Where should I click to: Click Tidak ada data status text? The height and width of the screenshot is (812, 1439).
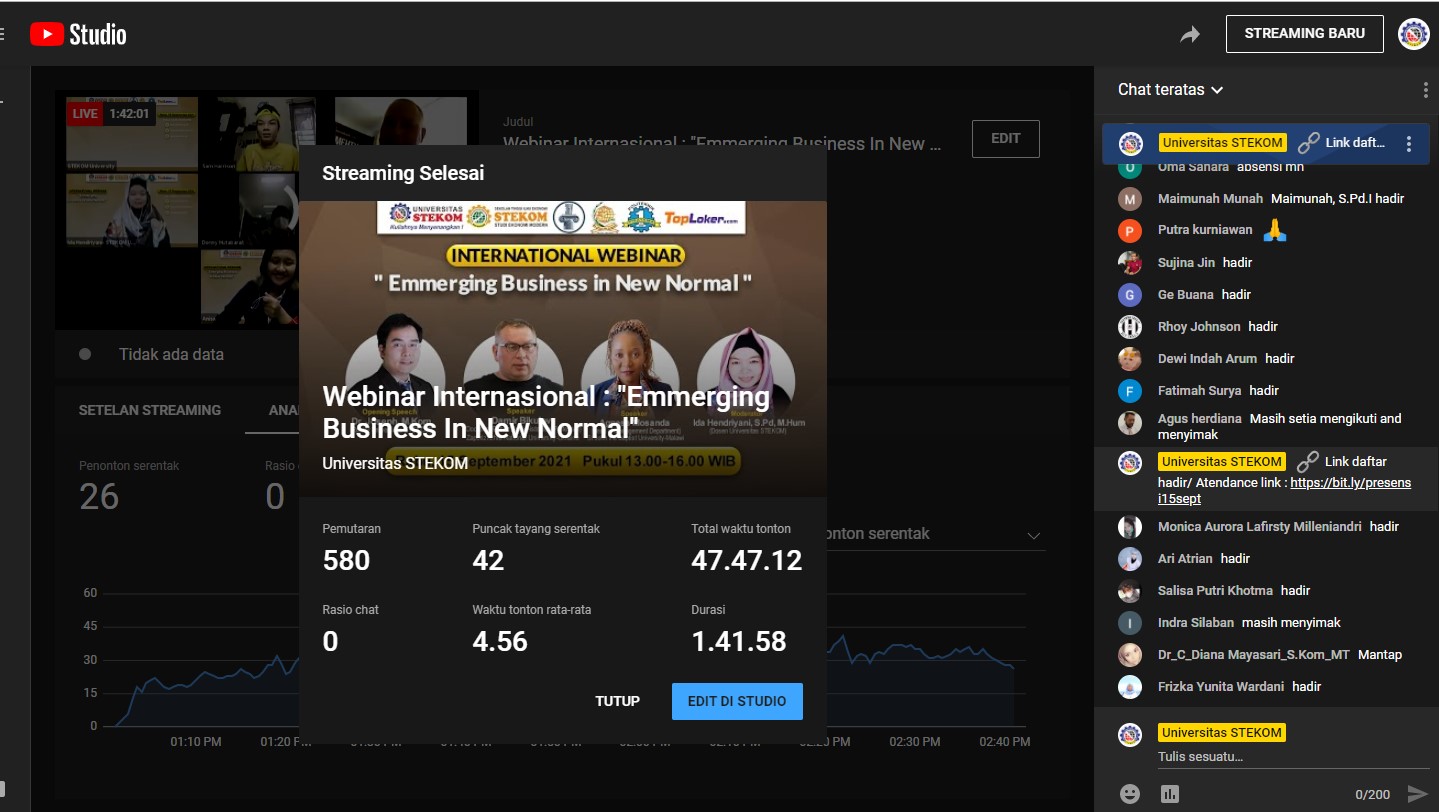pyautogui.click(x=171, y=354)
